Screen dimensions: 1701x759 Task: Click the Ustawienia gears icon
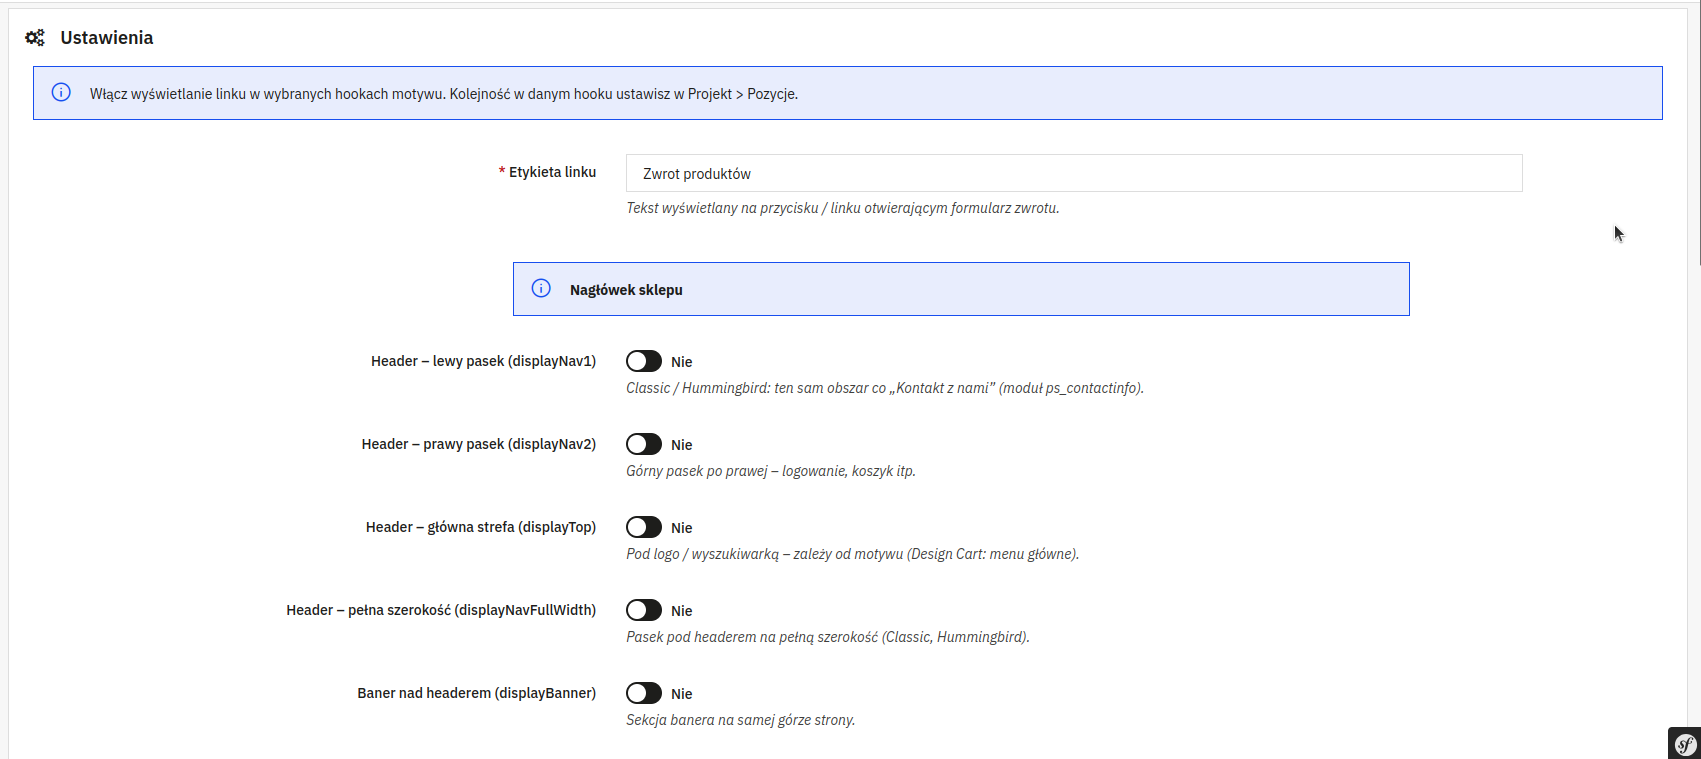tap(35, 38)
